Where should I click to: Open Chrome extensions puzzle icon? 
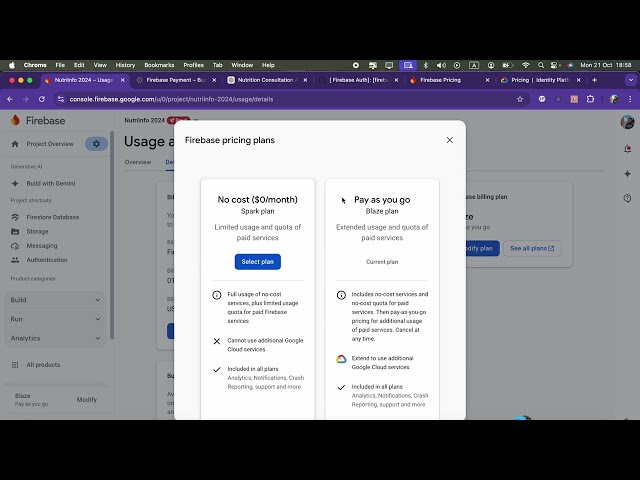click(590, 99)
